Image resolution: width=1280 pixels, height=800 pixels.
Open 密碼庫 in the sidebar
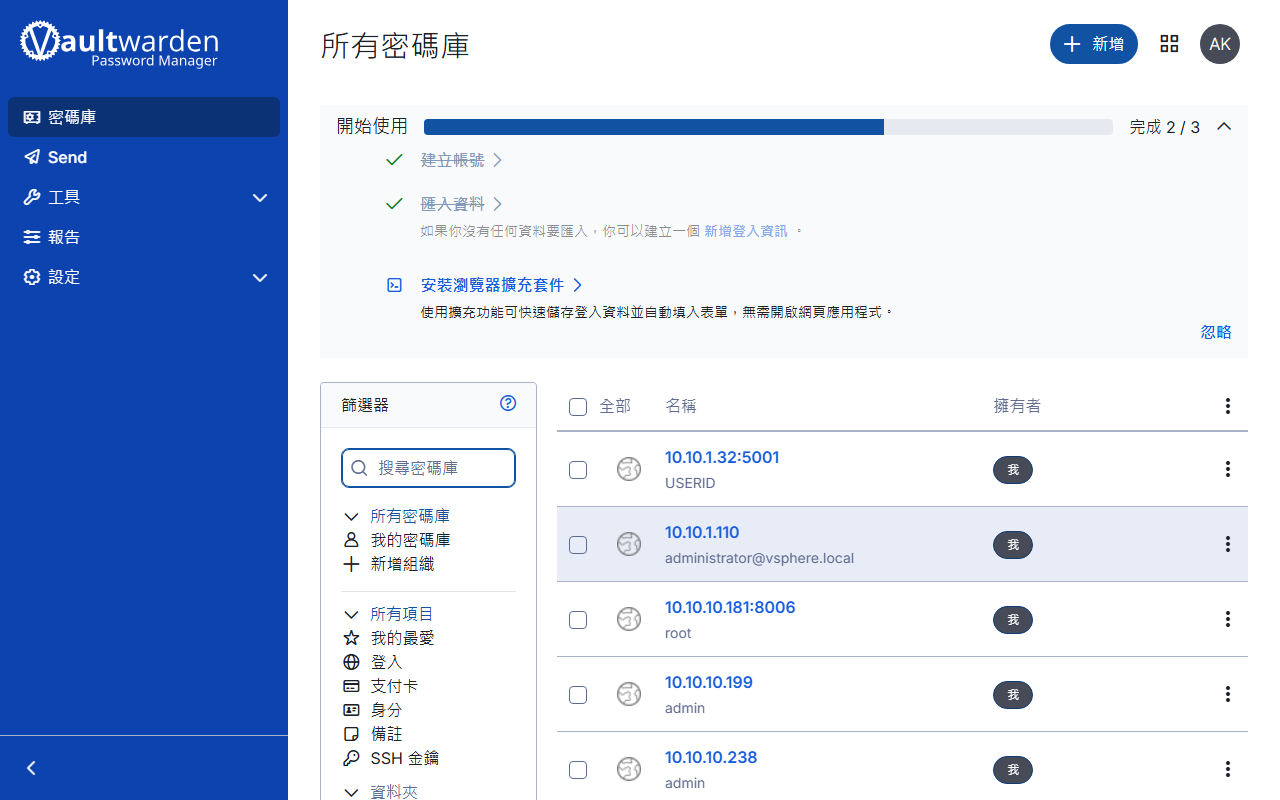[x=144, y=117]
